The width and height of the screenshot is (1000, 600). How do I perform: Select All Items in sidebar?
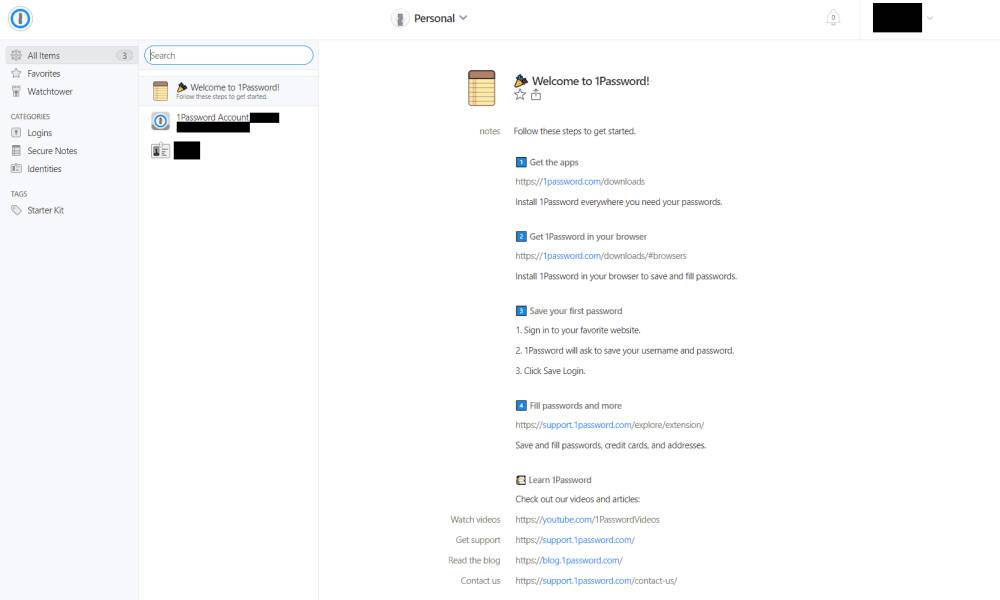[x=70, y=55]
